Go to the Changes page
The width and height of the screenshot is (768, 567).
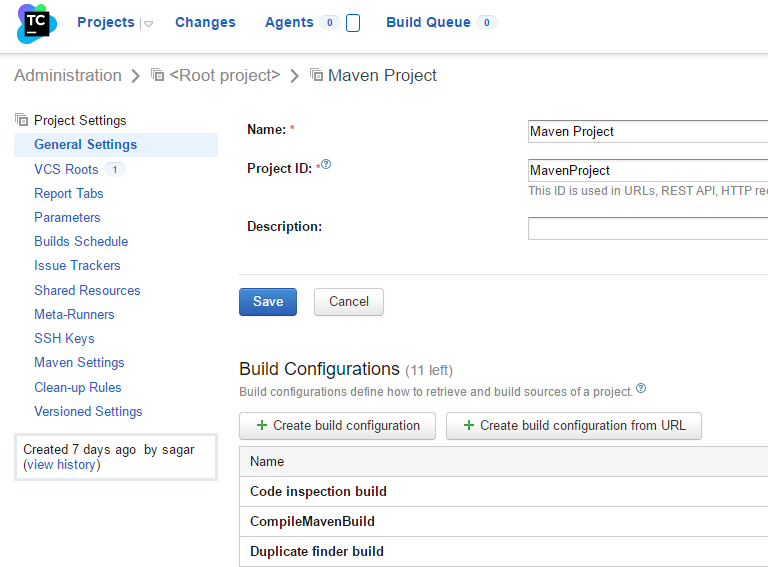(205, 22)
